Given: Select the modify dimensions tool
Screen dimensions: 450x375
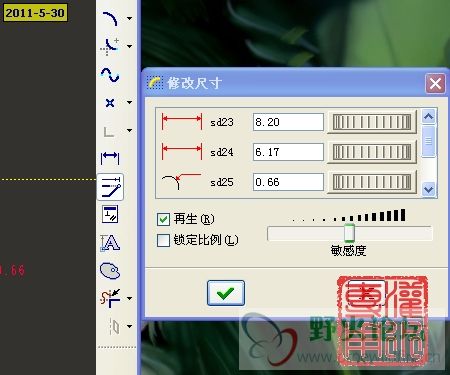Looking at the screenshot, I should point(110,187).
